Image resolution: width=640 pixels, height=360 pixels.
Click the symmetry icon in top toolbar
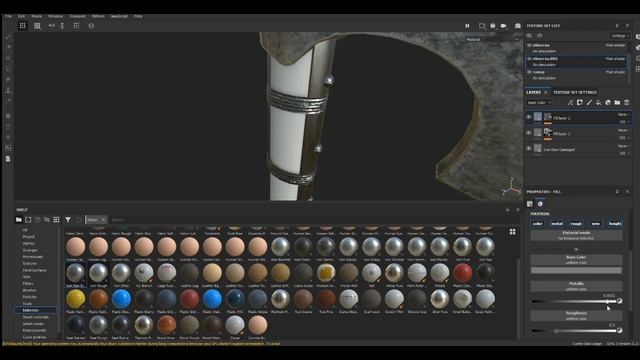coord(51,26)
